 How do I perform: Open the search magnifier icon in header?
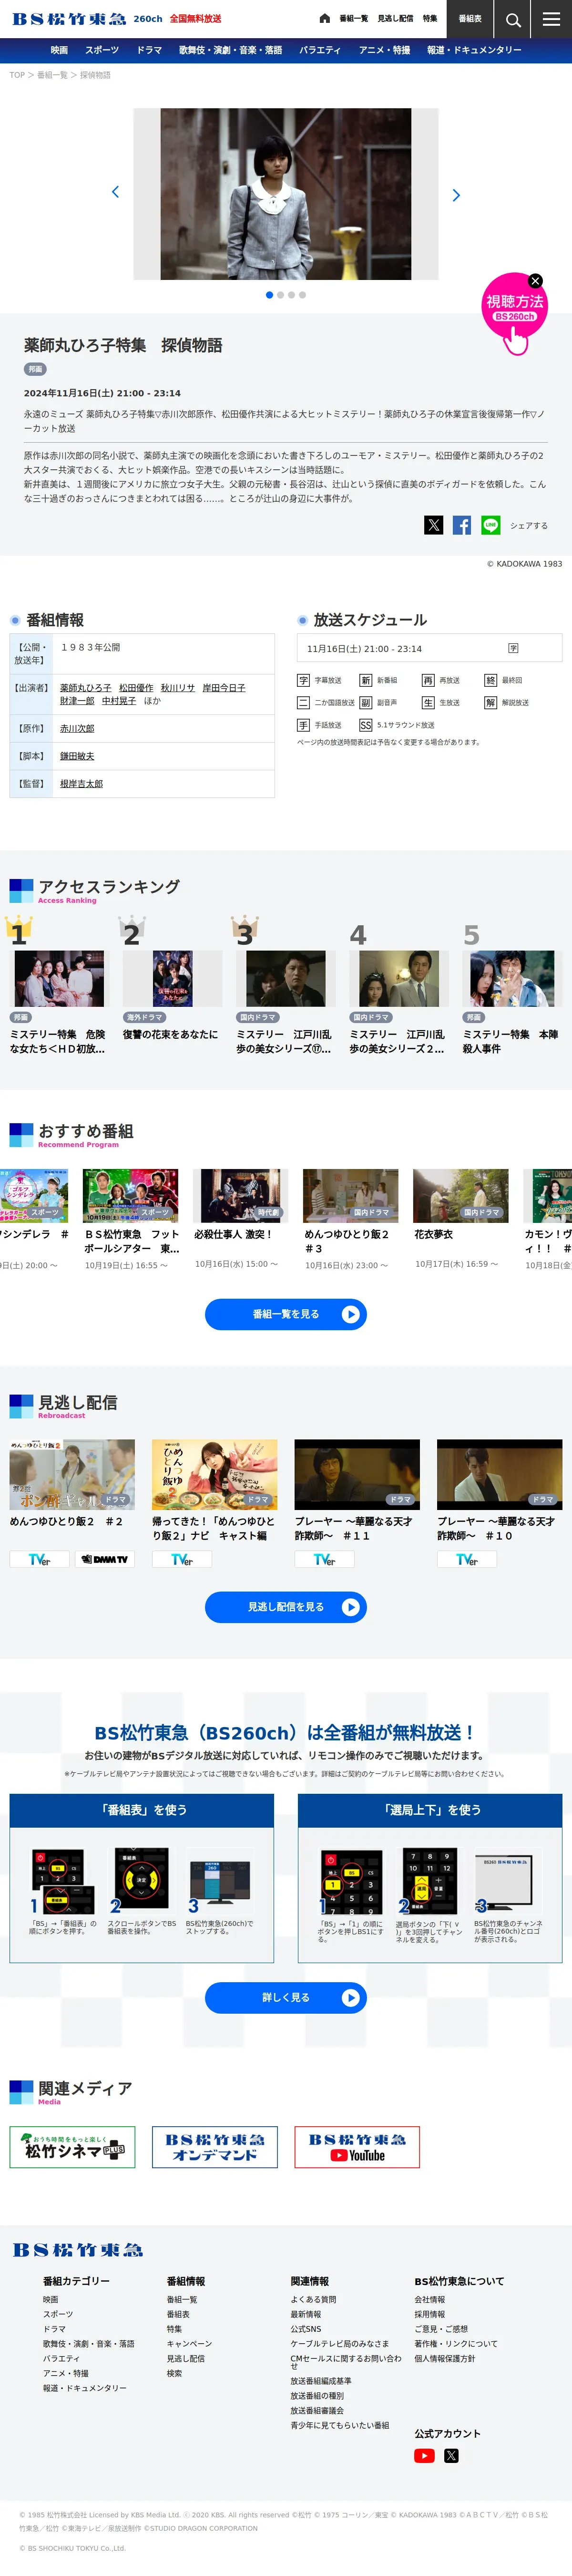(x=512, y=19)
